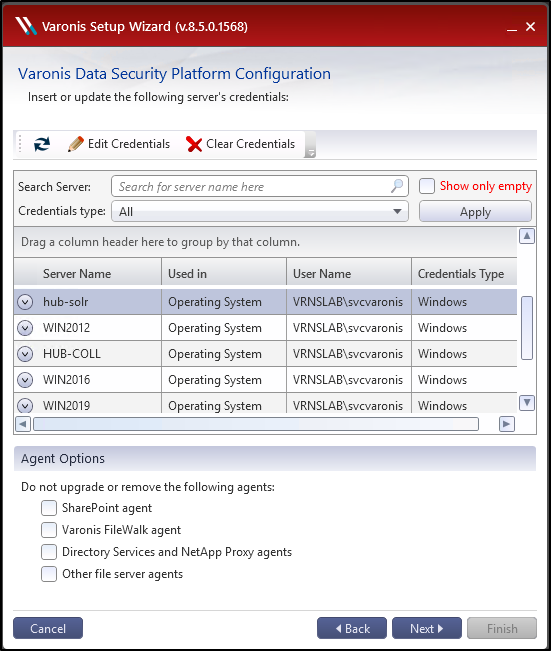Select the WIN2012 server name cell
This screenshot has width=551, height=651.
100,328
